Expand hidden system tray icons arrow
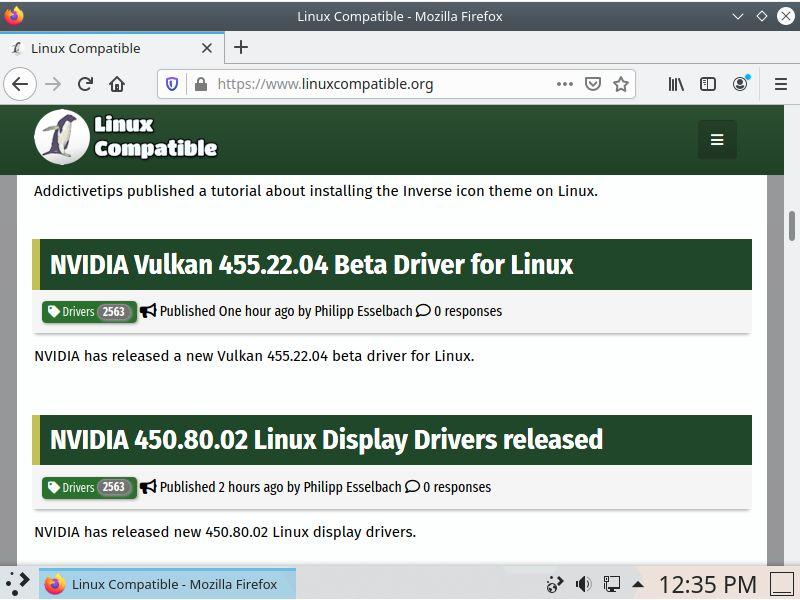 point(637,584)
